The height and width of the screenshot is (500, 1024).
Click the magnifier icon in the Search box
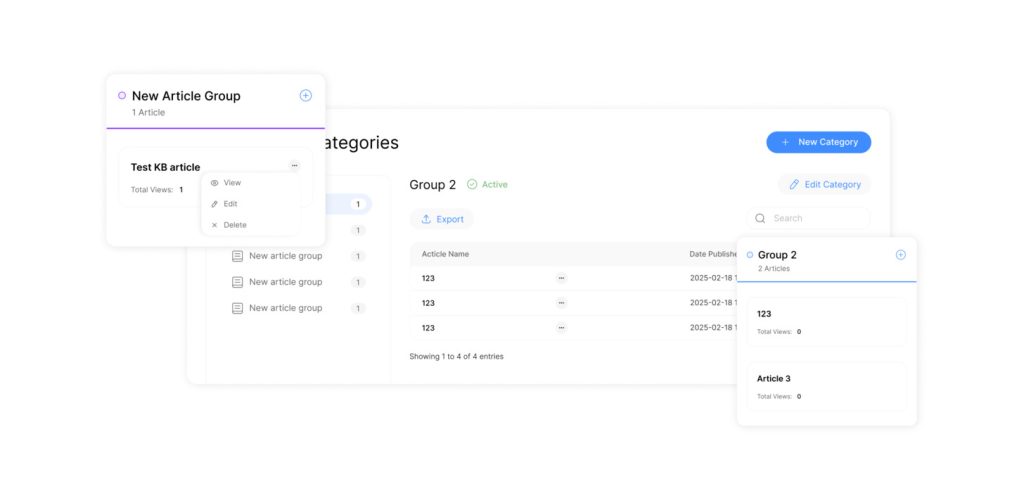760,218
